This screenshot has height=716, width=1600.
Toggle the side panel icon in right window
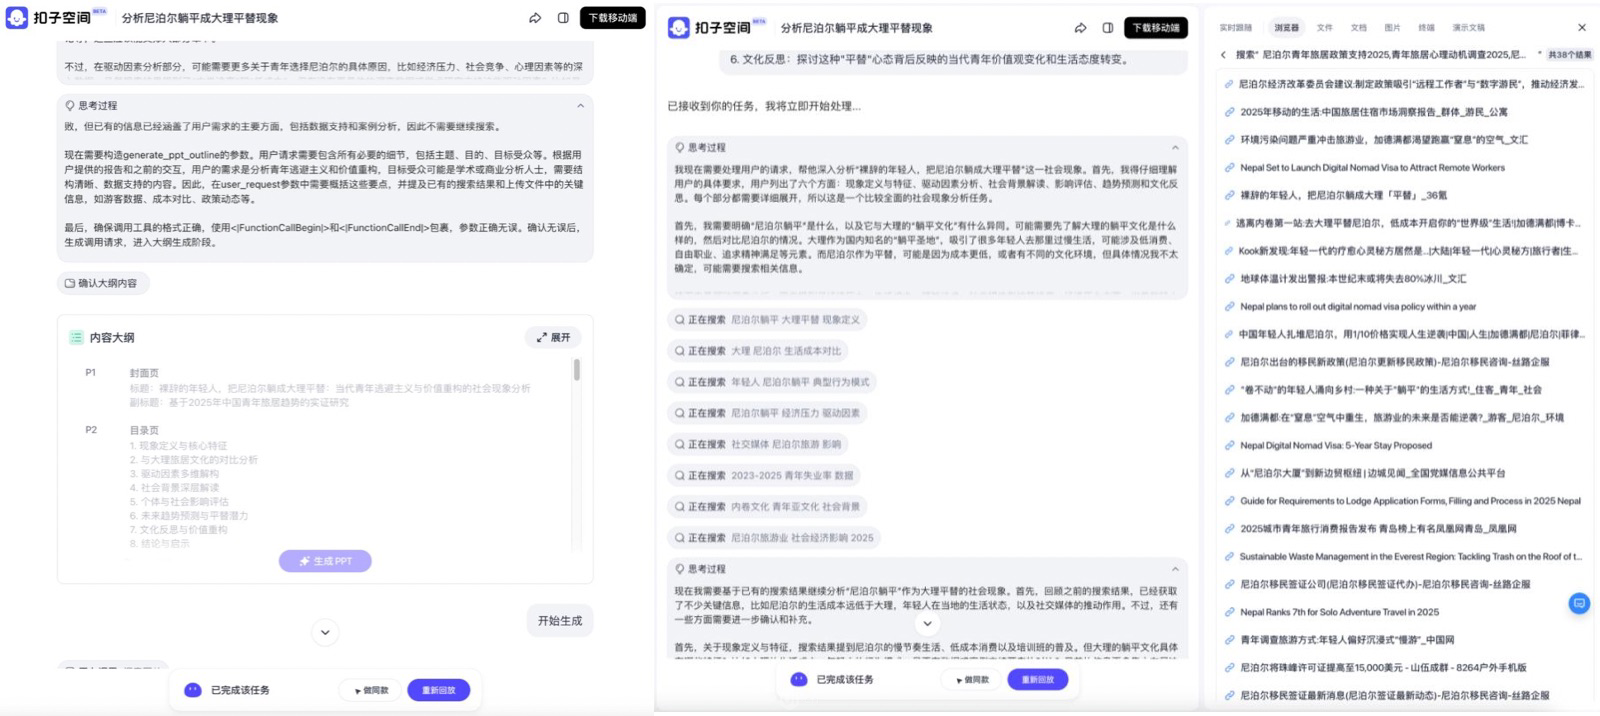[x=1107, y=28]
